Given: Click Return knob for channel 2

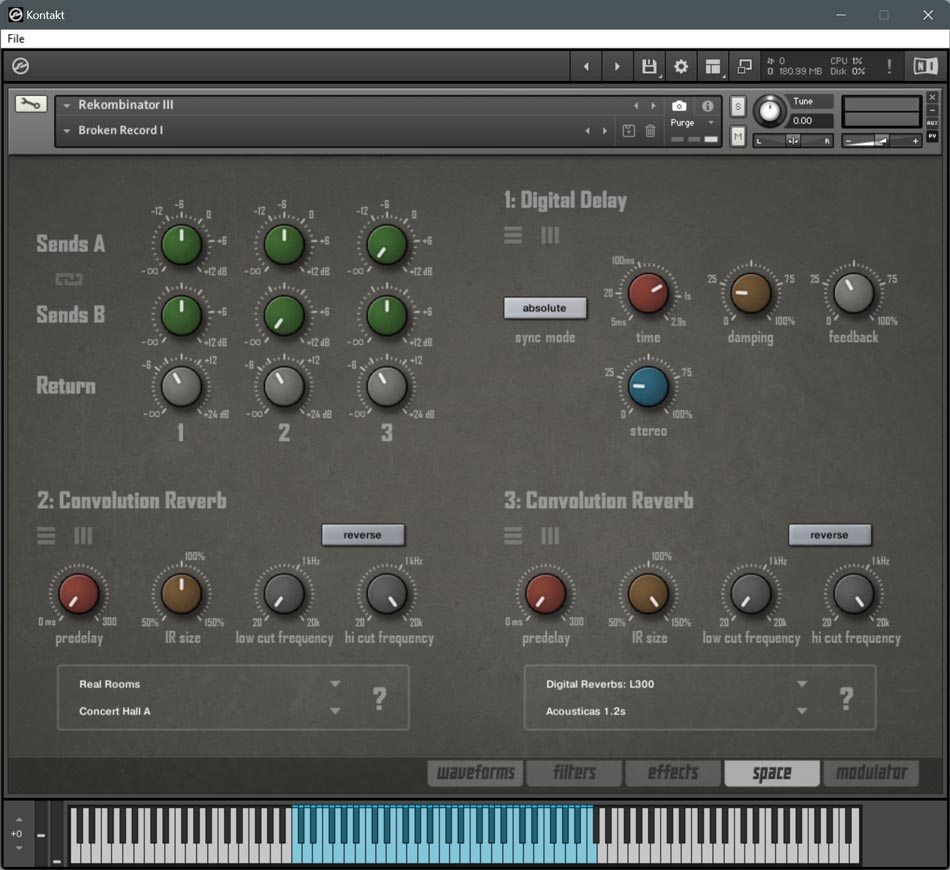Looking at the screenshot, I should (284, 387).
